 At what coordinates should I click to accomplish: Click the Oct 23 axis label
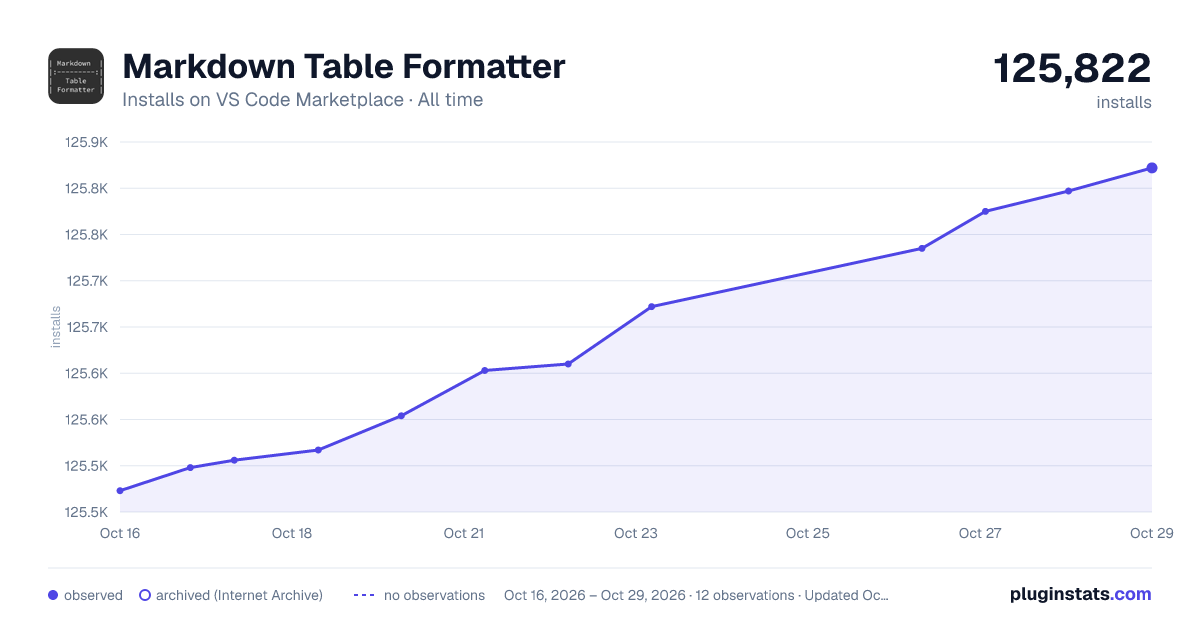(x=636, y=533)
